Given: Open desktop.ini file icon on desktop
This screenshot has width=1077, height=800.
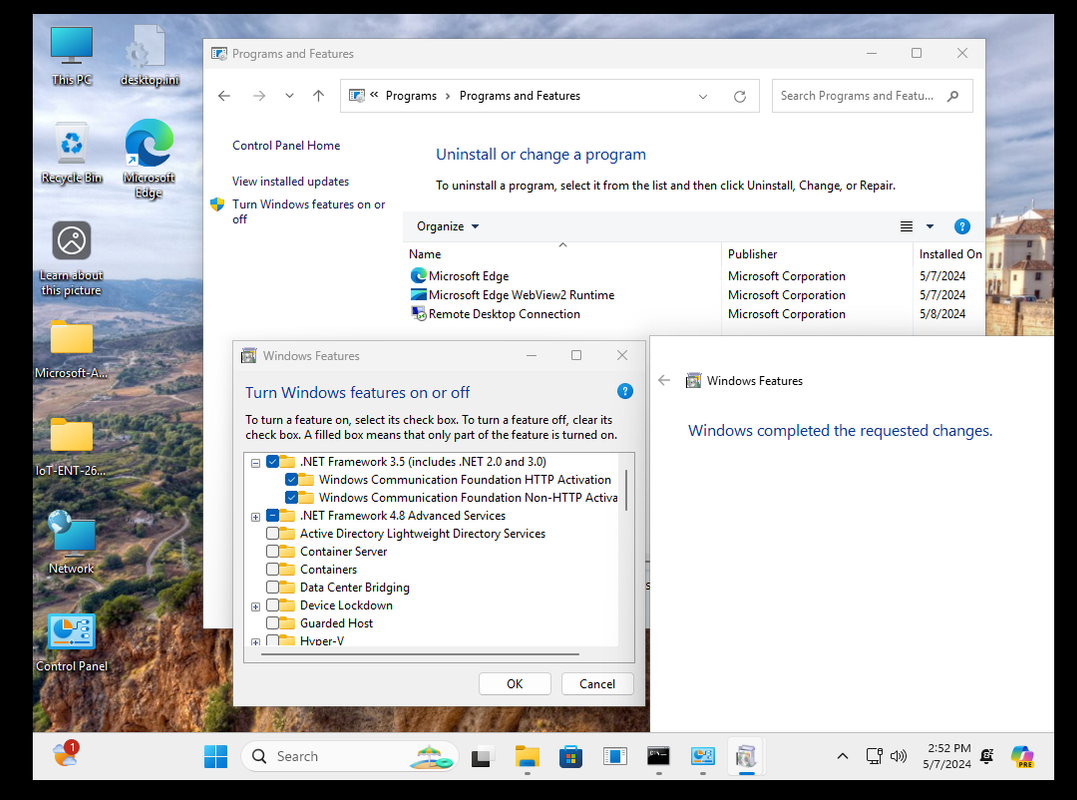Looking at the screenshot, I should tap(149, 55).
